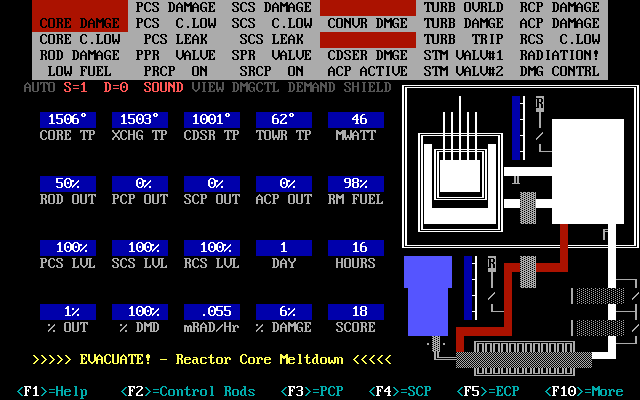
Task: Toggle the AUTO mode indicator
Action: pos(40,87)
